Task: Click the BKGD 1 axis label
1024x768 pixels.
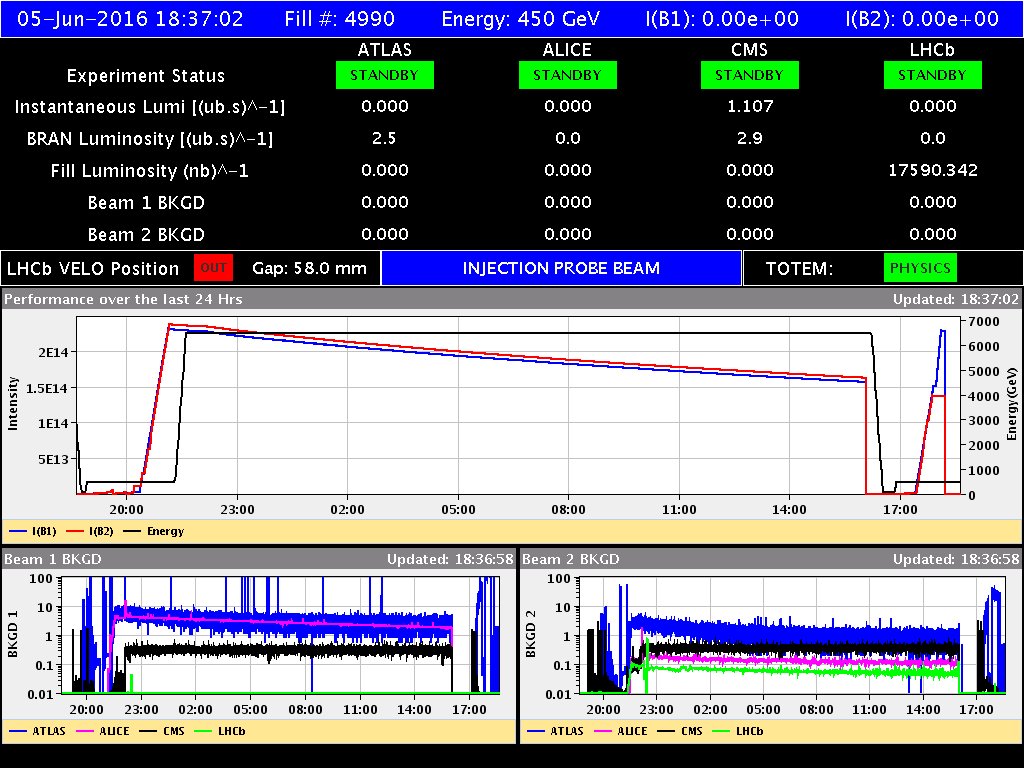Action: point(12,633)
